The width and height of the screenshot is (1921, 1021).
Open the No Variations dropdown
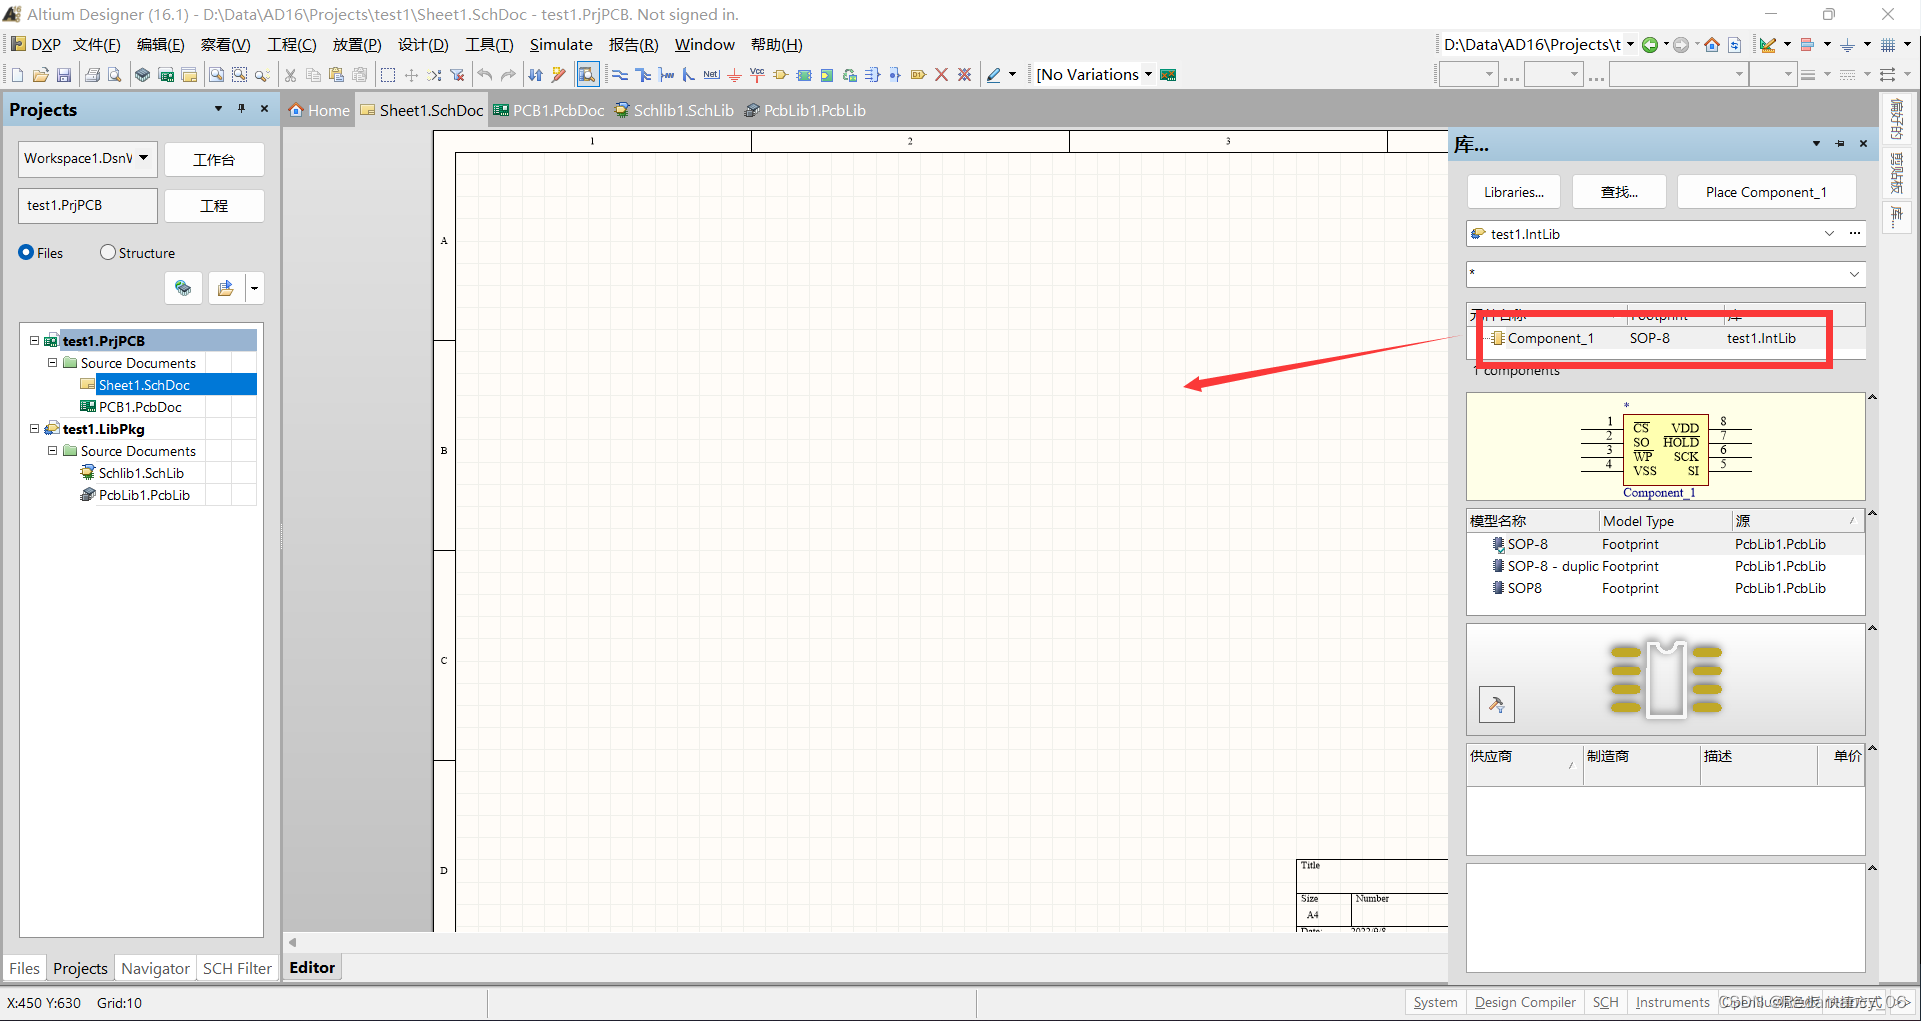1148,74
